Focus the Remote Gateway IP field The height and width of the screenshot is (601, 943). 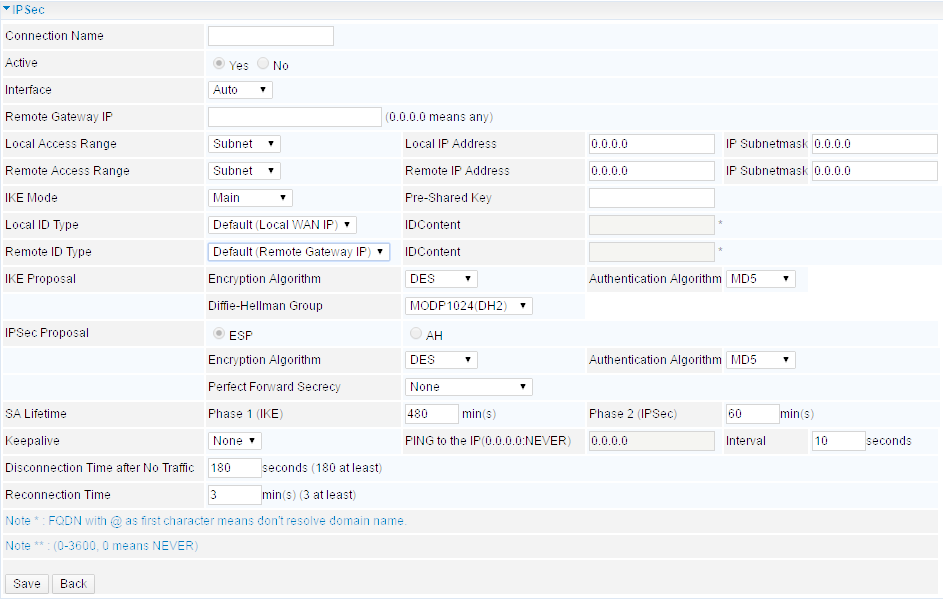point(295,117)
